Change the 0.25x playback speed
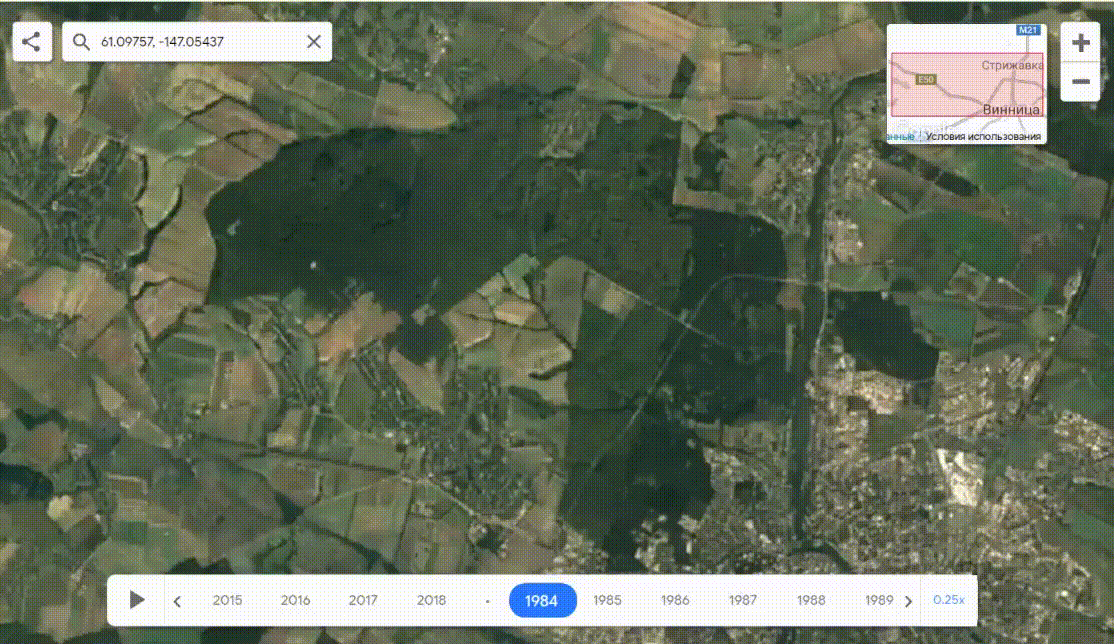This screenshot has width=1114, height=644. pos(948,600)
